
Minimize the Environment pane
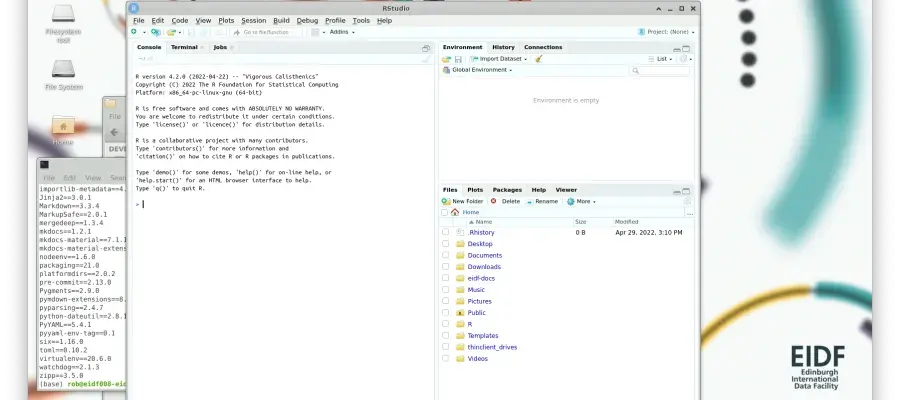click(x=677, y=50)
